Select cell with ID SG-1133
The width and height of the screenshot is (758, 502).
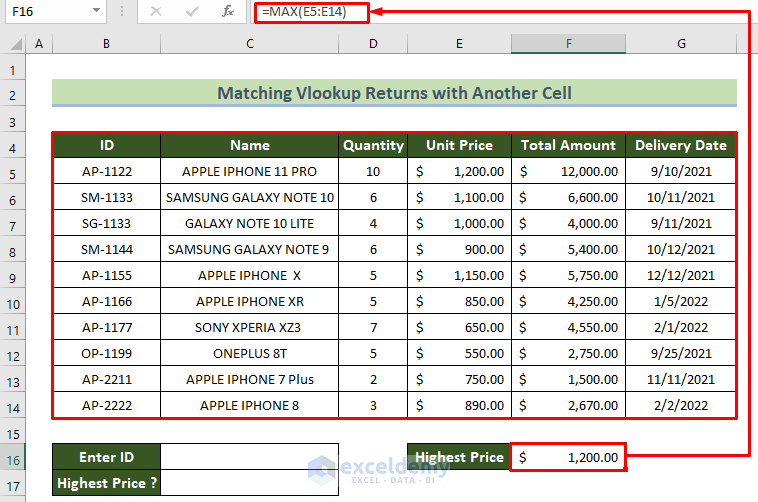(x=106, y=223)
